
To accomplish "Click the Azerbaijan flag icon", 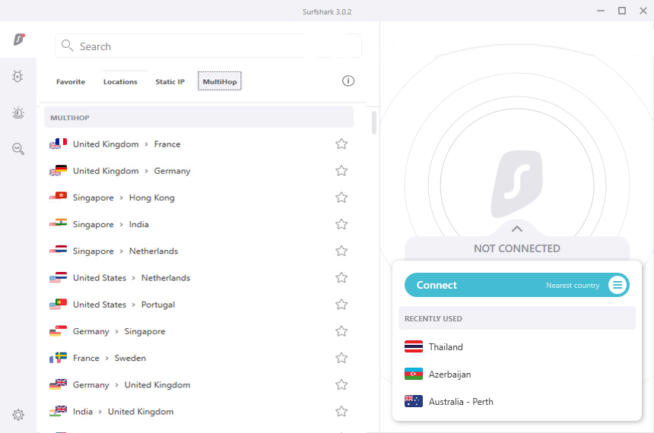I will (x=413, y=374).
